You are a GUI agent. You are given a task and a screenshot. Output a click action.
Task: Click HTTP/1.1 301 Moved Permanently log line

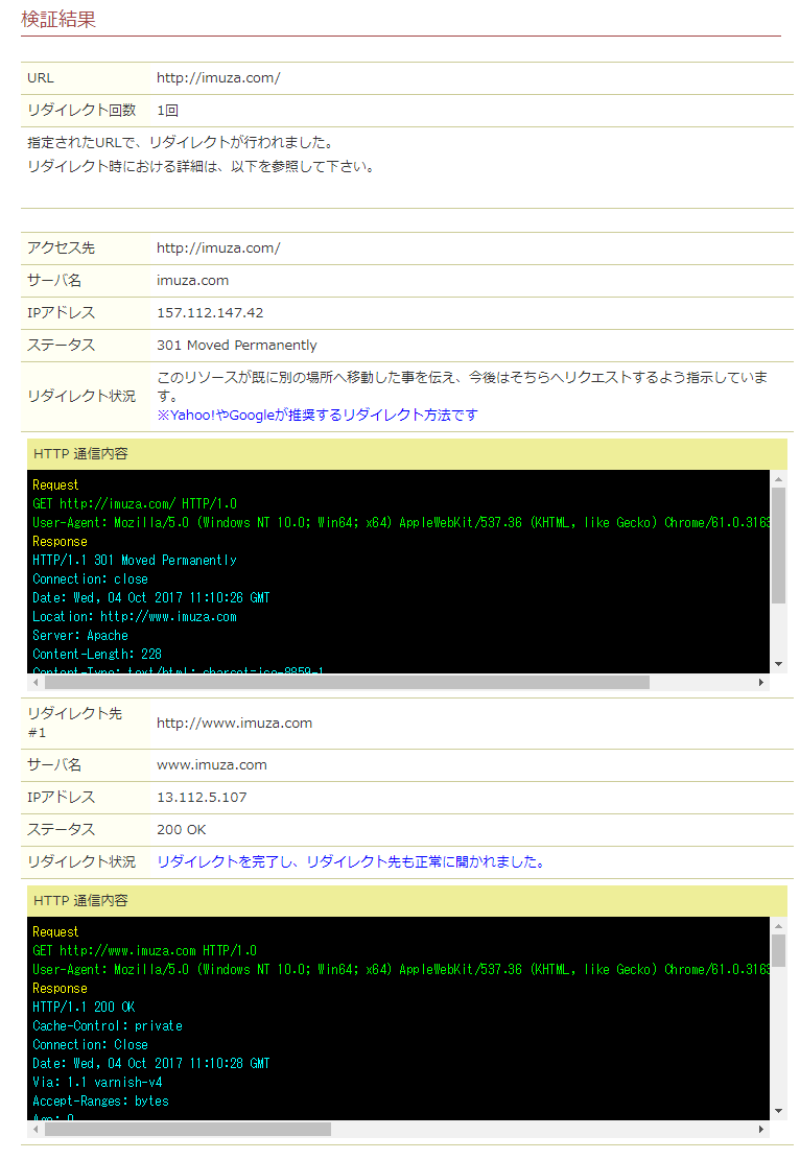[135, 560]
